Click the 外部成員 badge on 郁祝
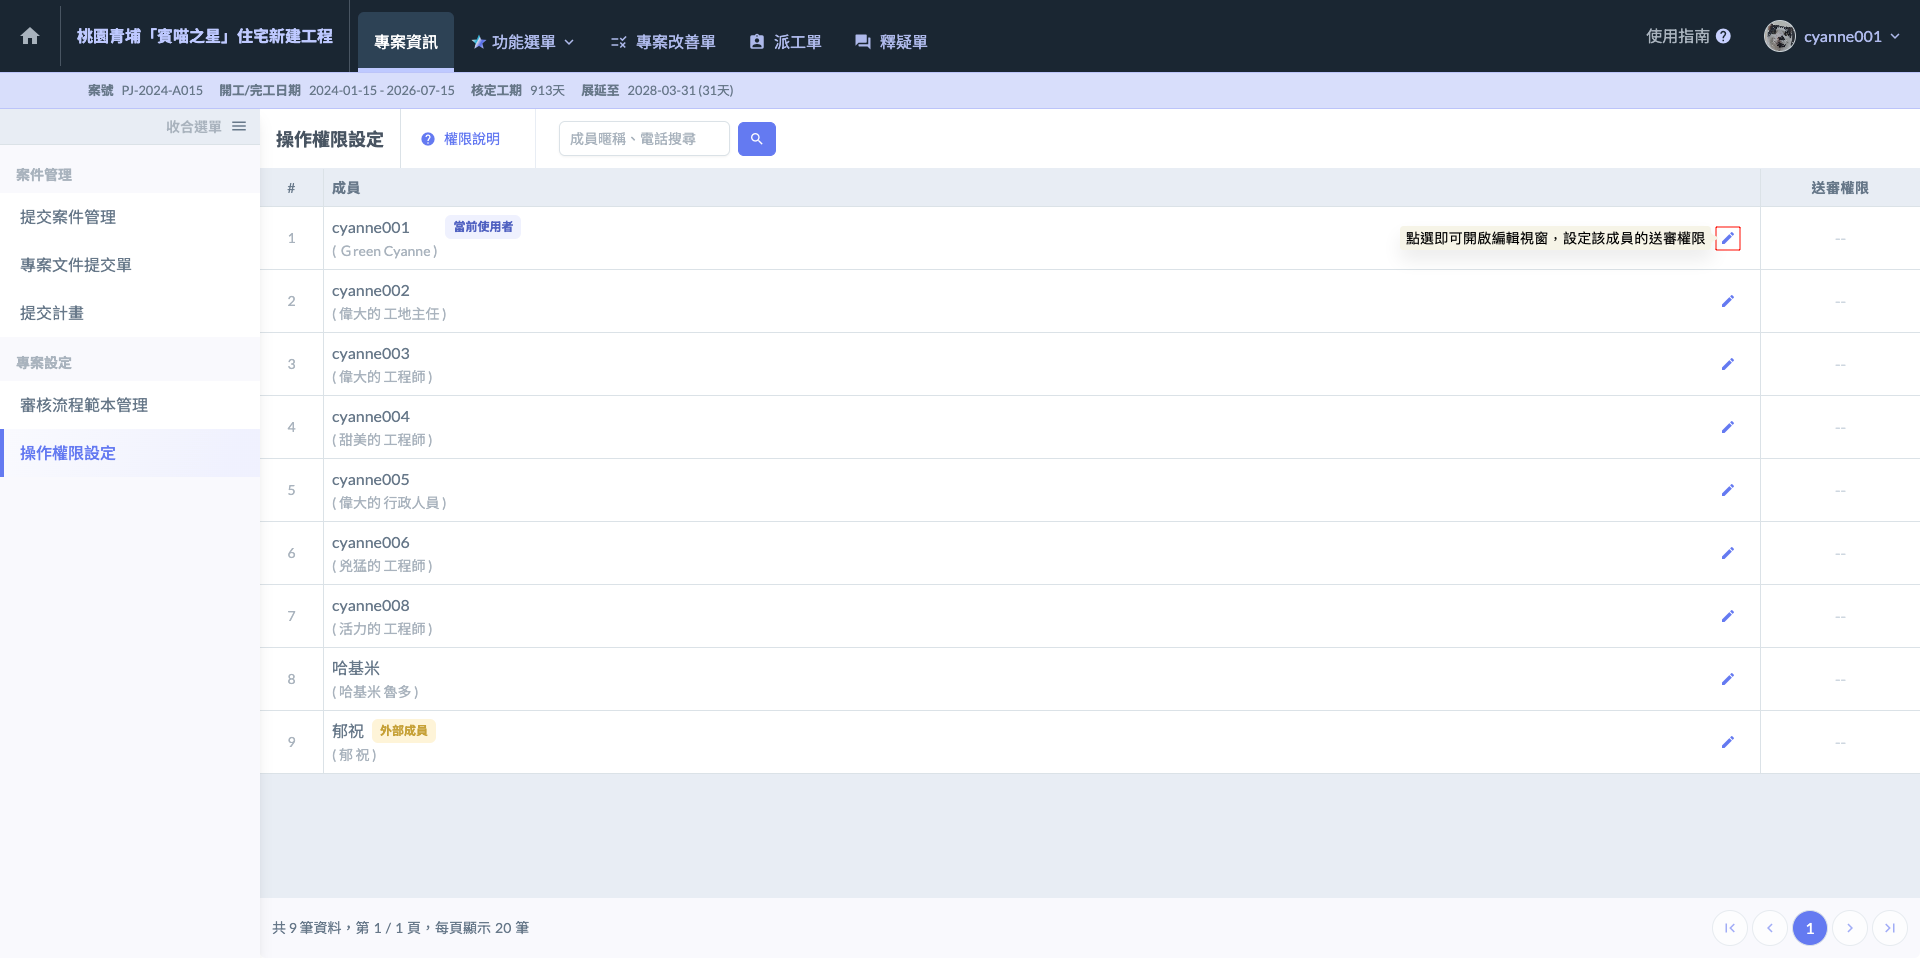The width and height of the screenshot is (1920, 958). 404,731
